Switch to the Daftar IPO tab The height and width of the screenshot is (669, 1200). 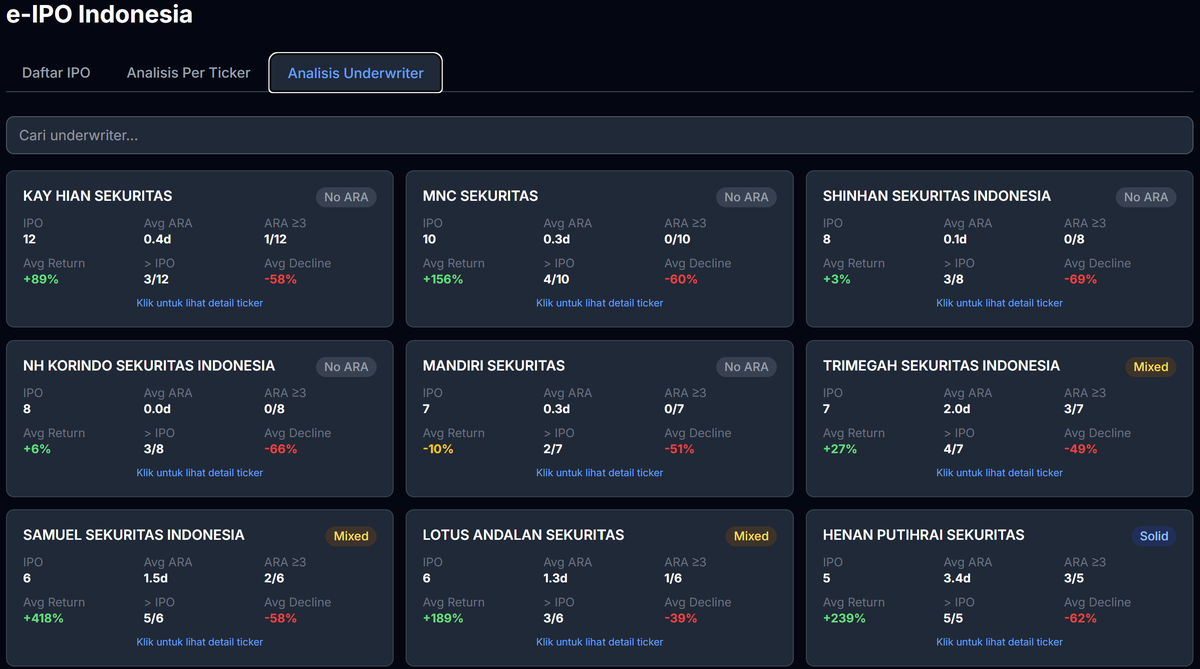(x=56, y=73)
